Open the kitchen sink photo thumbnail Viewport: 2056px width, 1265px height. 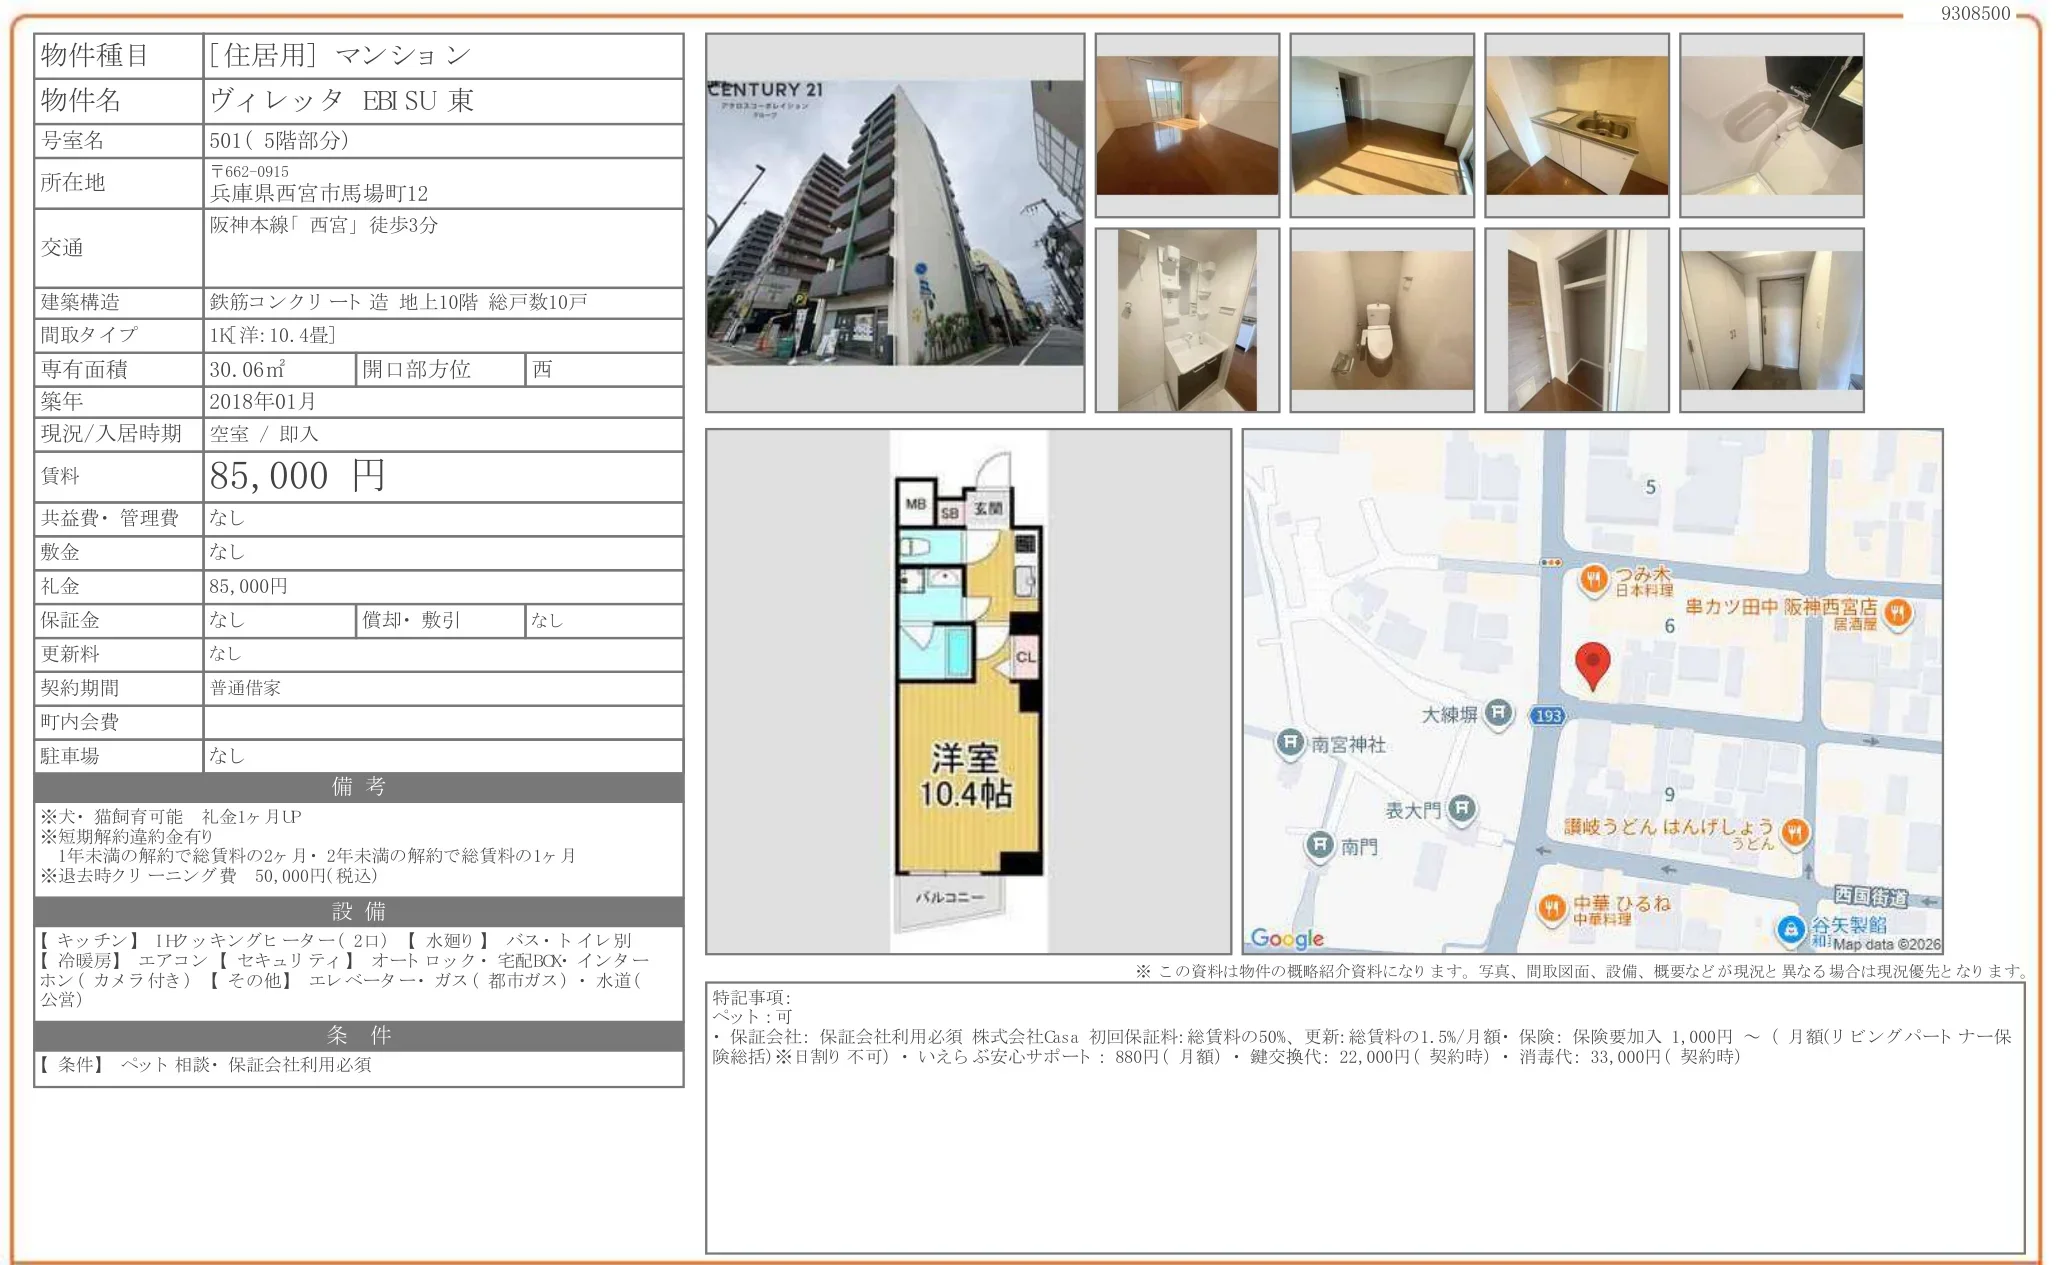pyautogui.click(x=1576, y=125)
